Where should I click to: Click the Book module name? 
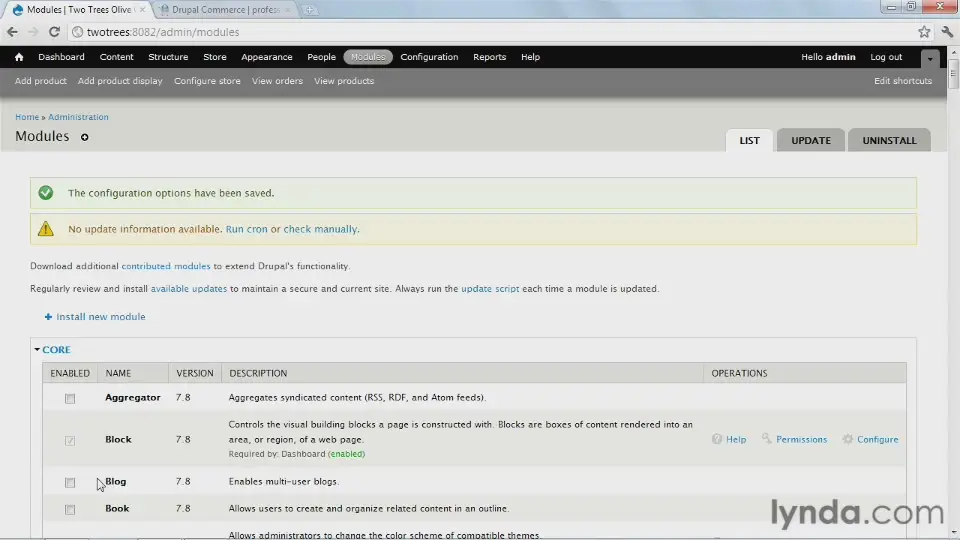[x=117, y=508]
